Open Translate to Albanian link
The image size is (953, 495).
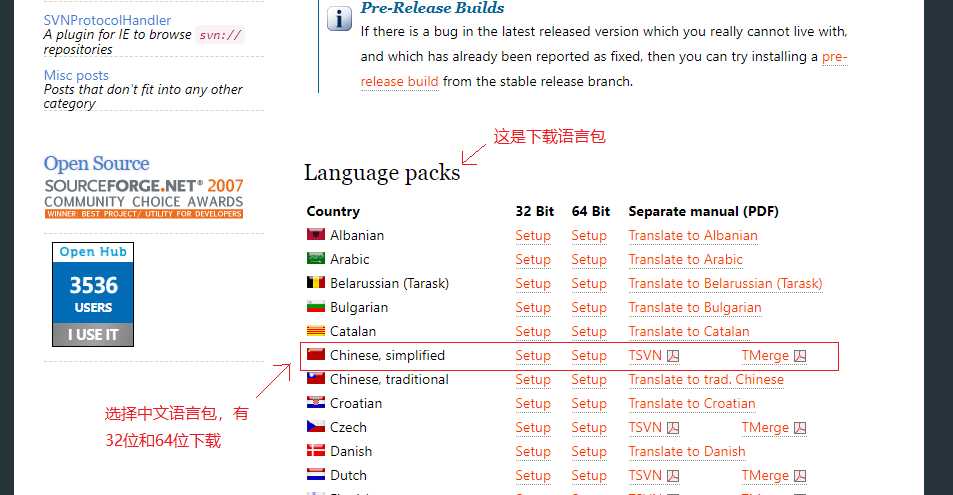693,235
